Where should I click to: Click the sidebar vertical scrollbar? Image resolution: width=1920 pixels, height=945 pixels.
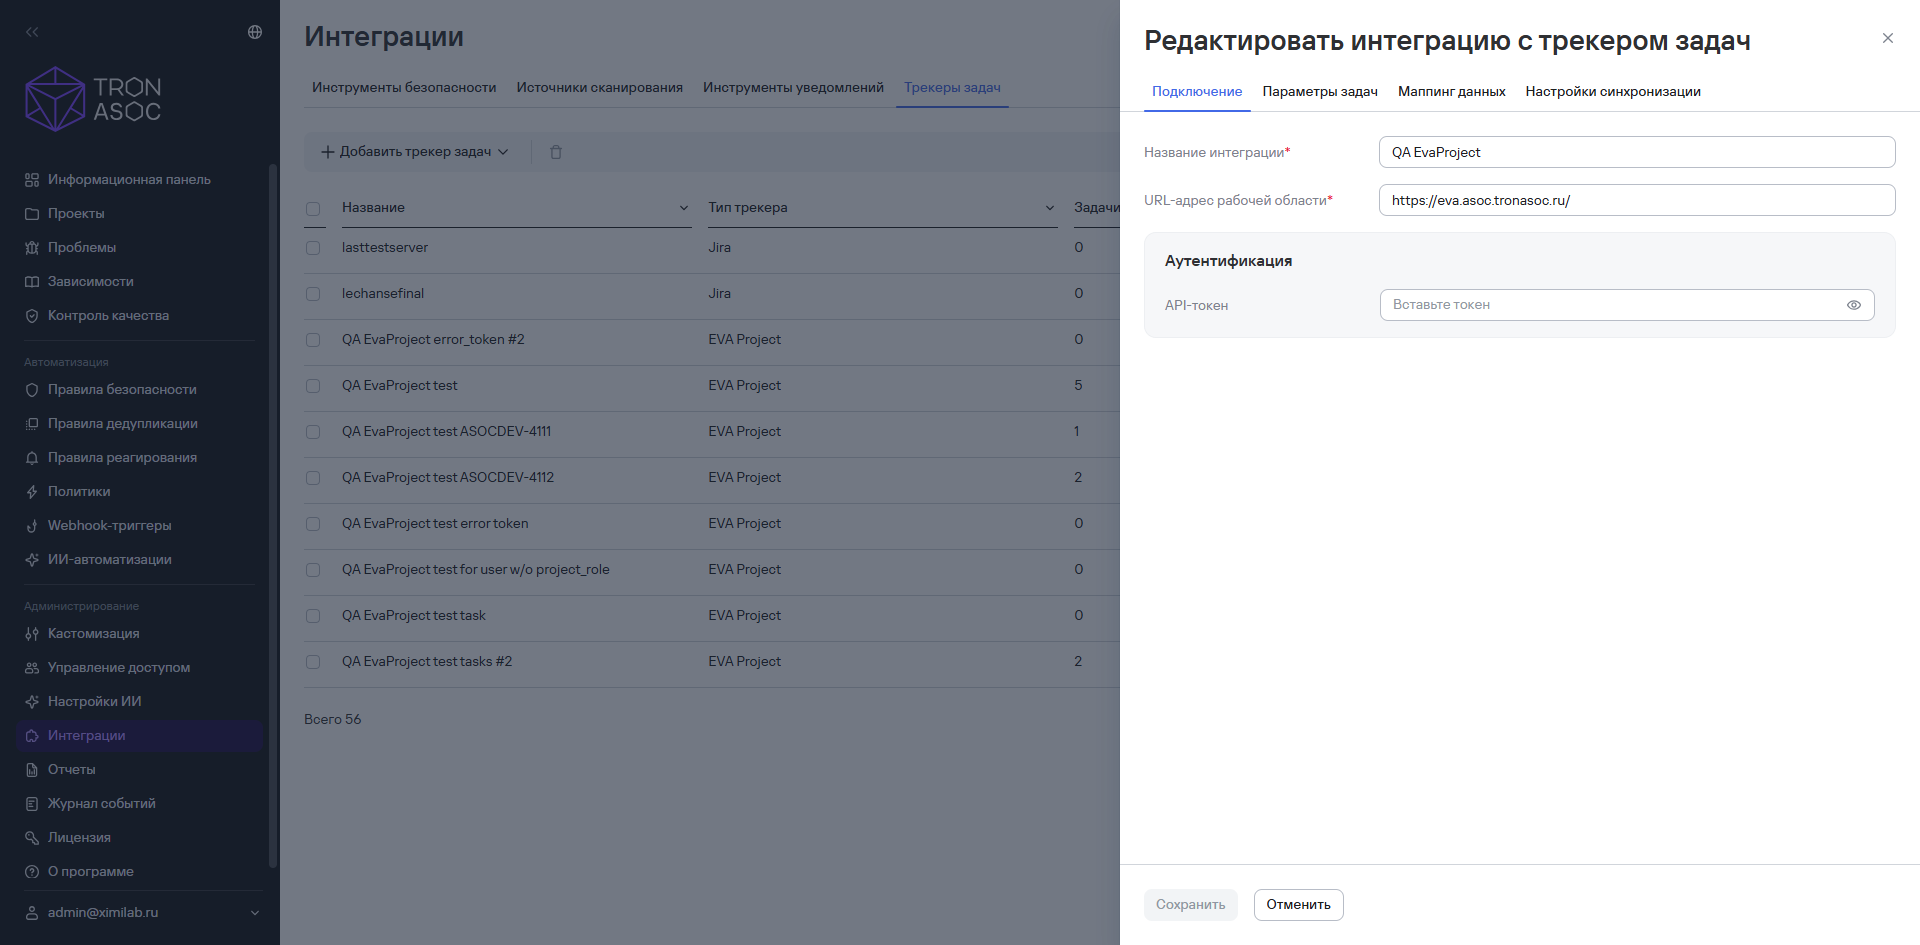[273, 515]
